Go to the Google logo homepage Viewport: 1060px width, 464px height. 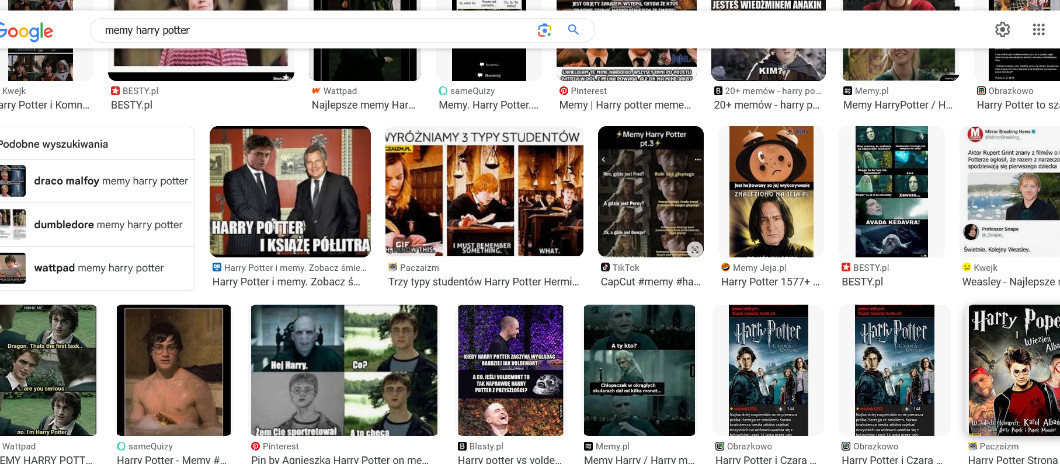coord(26,31)
